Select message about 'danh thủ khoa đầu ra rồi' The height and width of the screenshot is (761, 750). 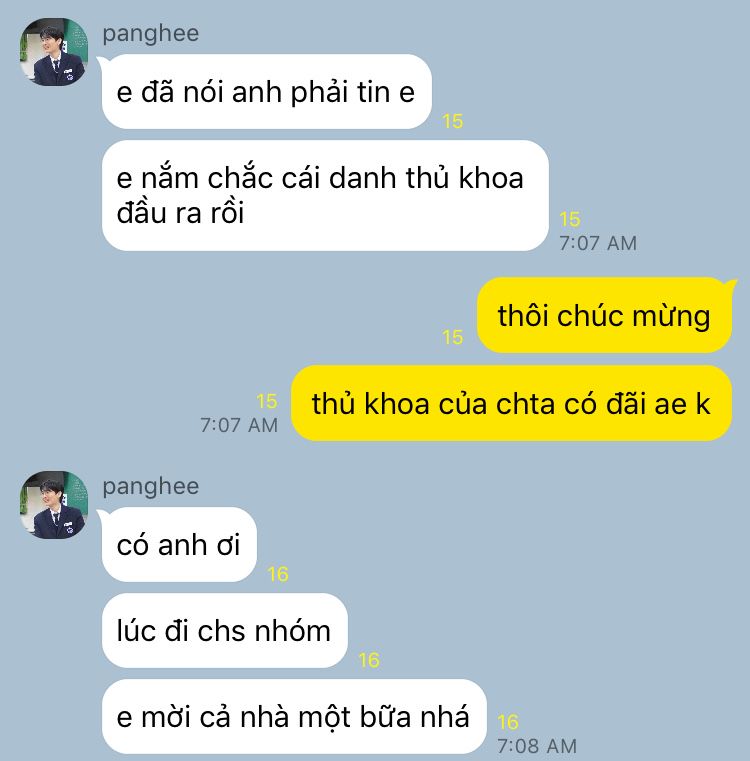(325, 196)
